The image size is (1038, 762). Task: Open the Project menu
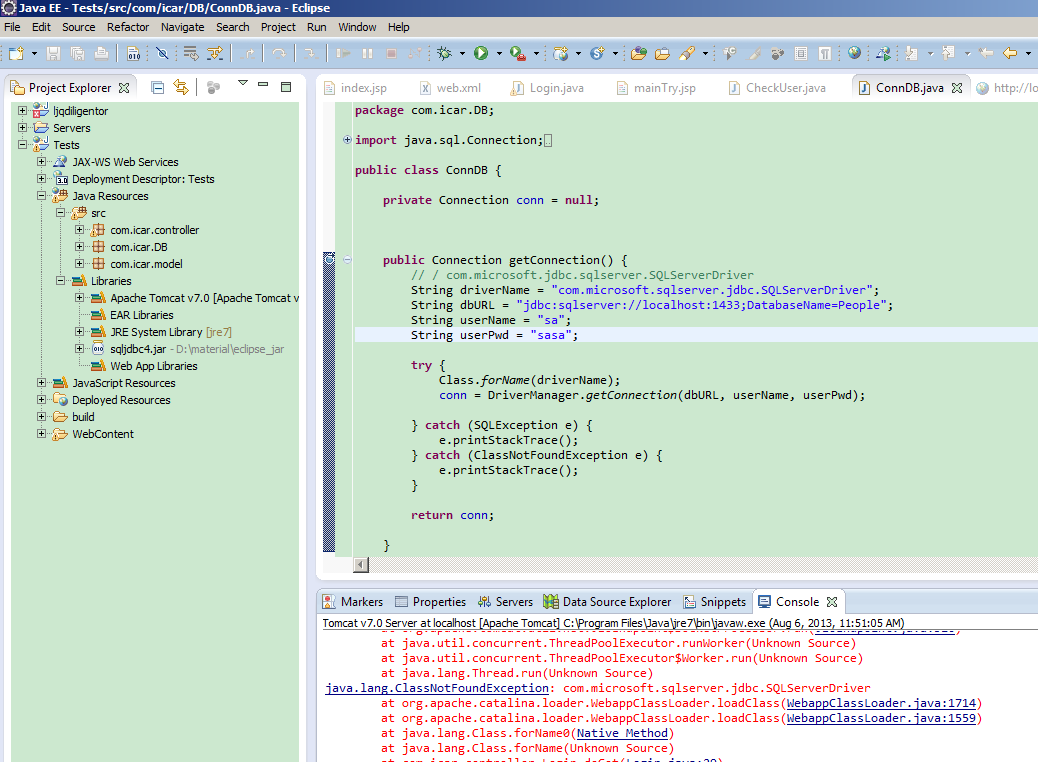click(278, 27)
